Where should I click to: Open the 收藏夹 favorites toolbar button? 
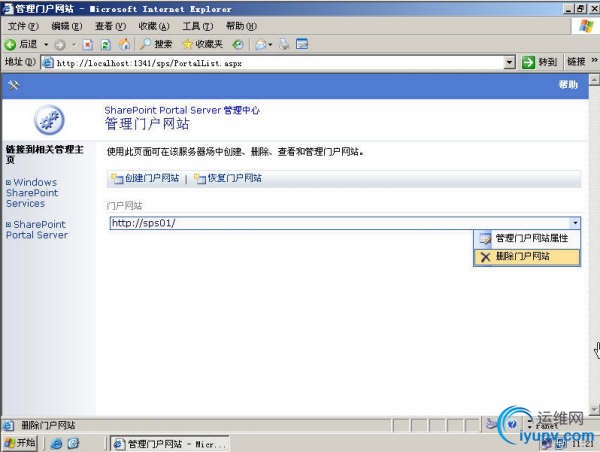click(x=203, y=44)
